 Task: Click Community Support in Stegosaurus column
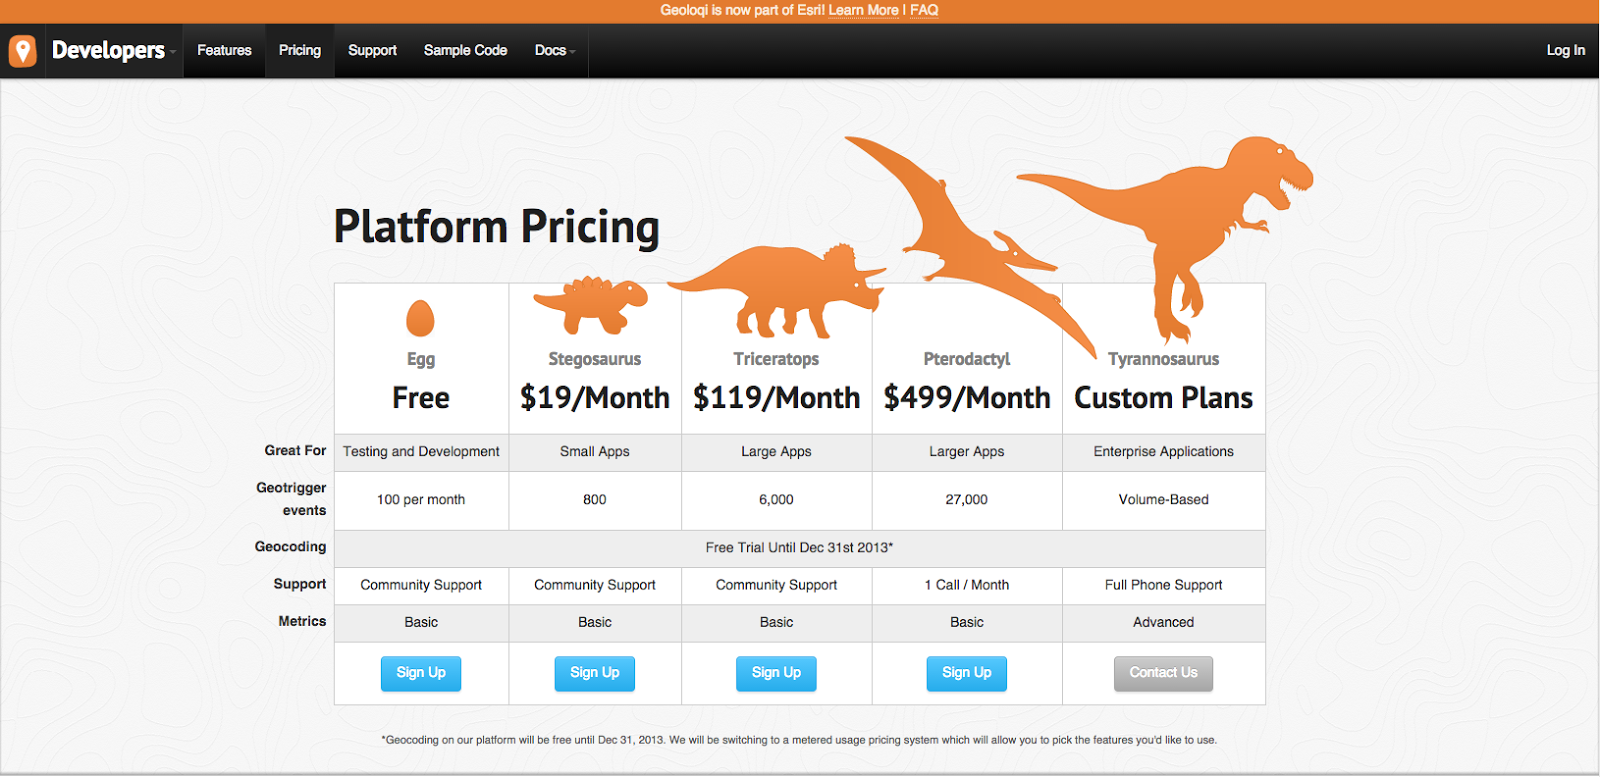pyautogui.click(x=595, y=585)
